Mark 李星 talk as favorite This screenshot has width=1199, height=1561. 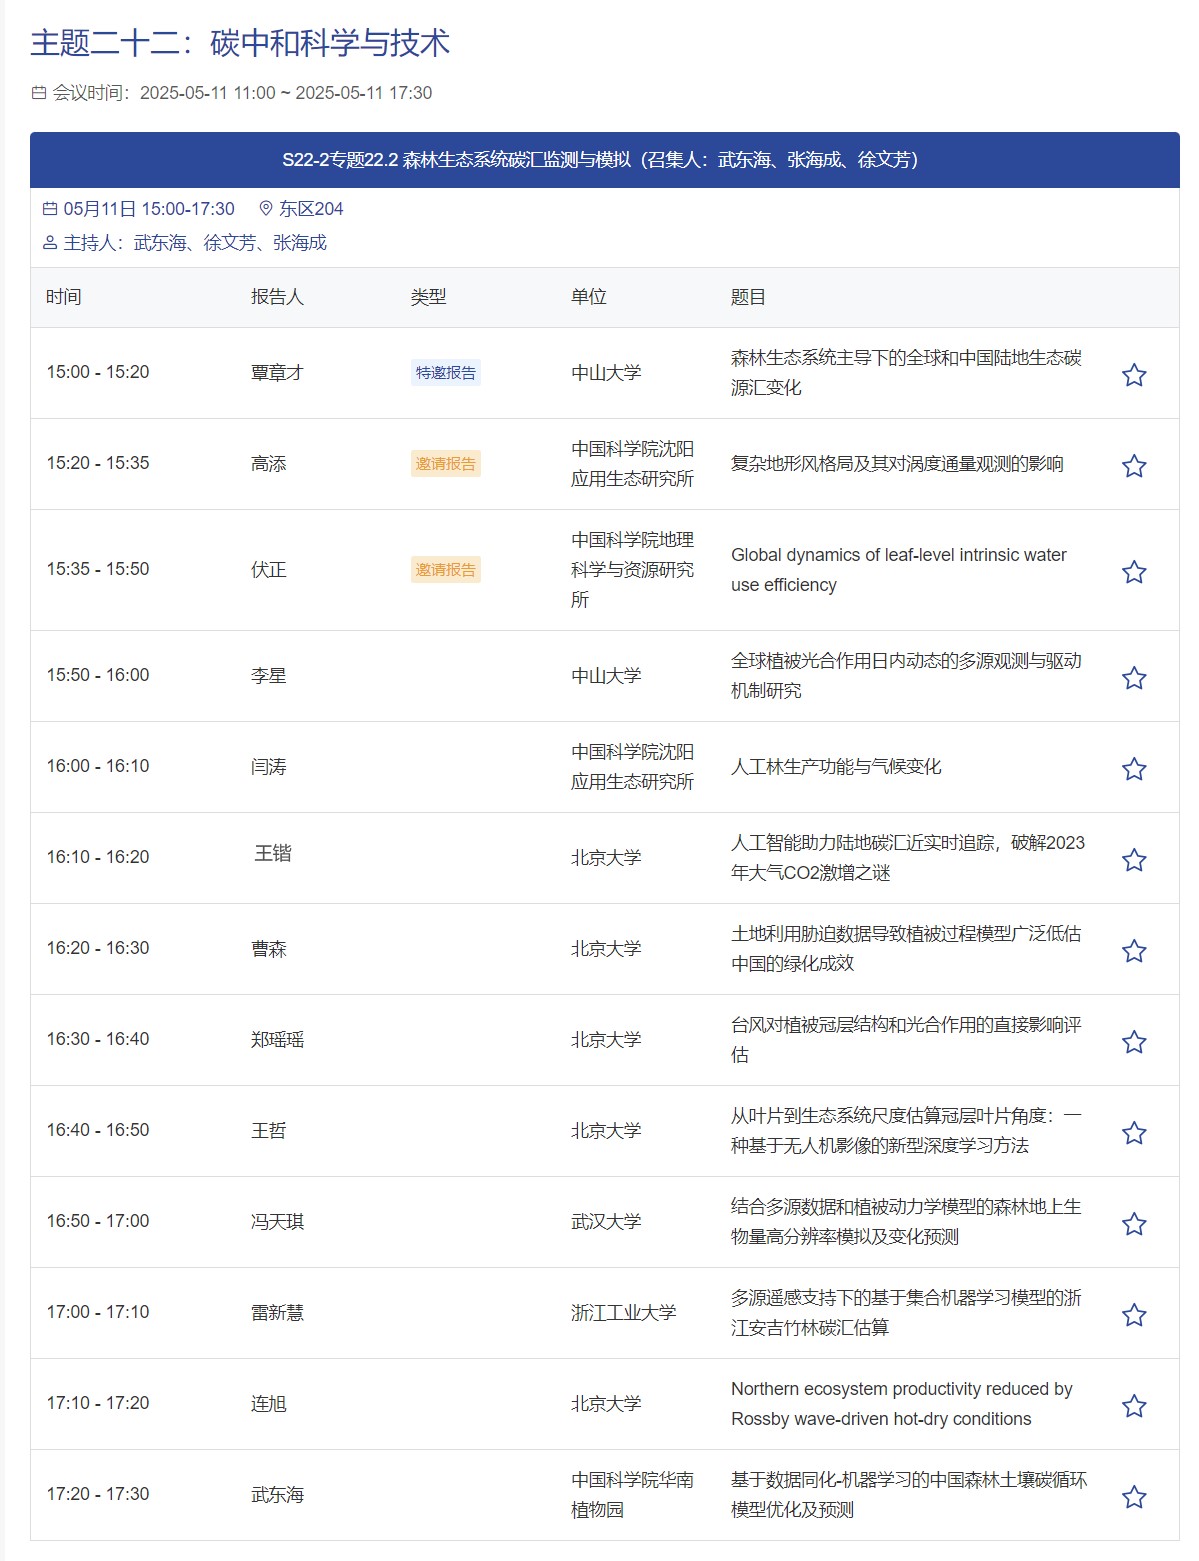coord(1133,678)
